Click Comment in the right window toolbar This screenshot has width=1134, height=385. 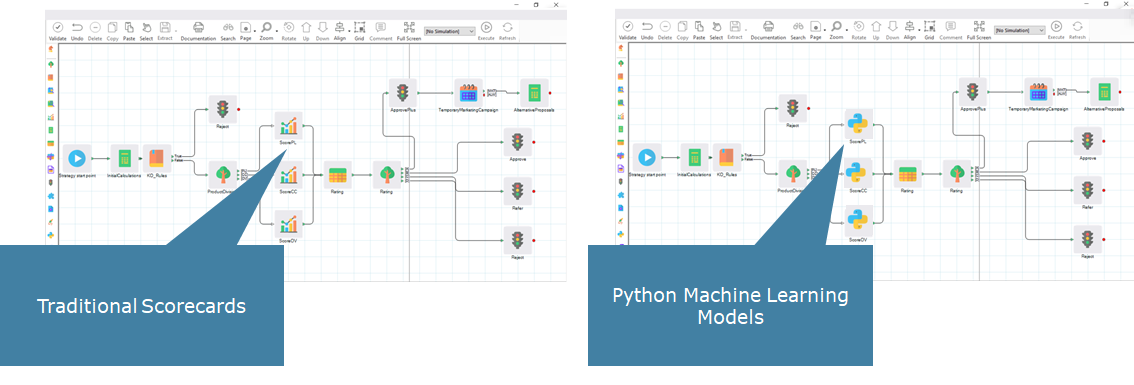tap(950, 30)
